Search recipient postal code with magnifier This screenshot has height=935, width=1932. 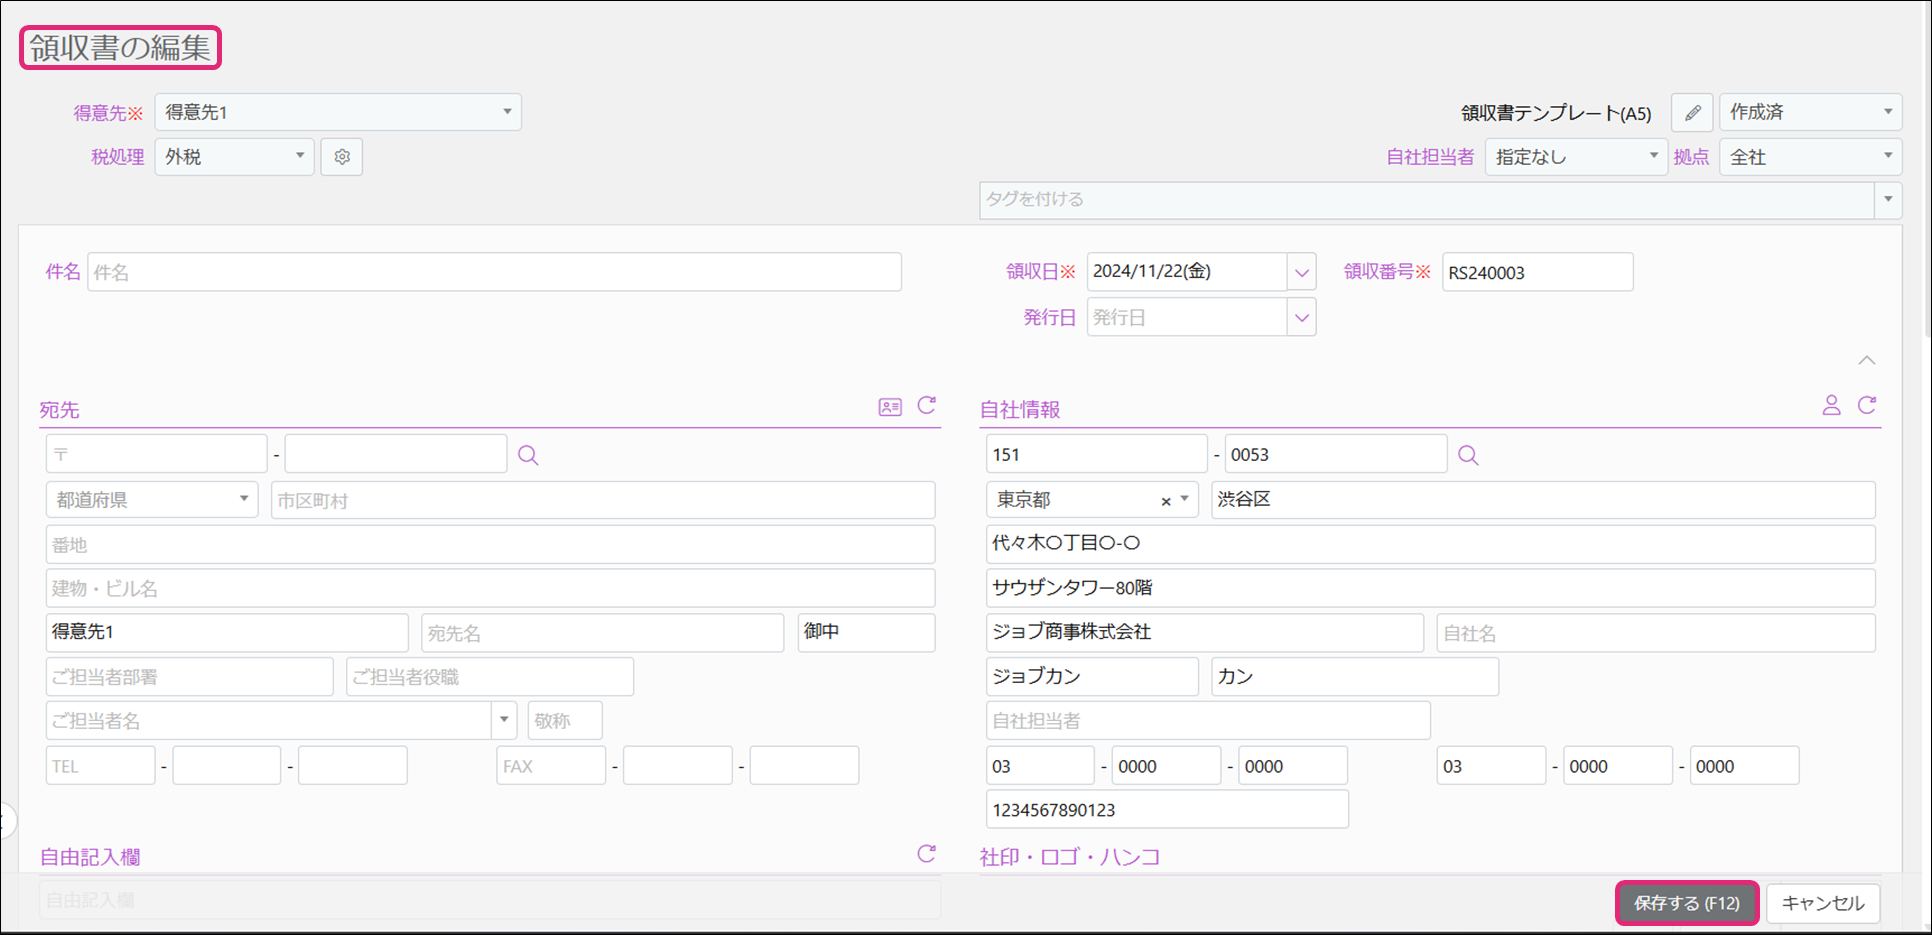coord(528,456)
